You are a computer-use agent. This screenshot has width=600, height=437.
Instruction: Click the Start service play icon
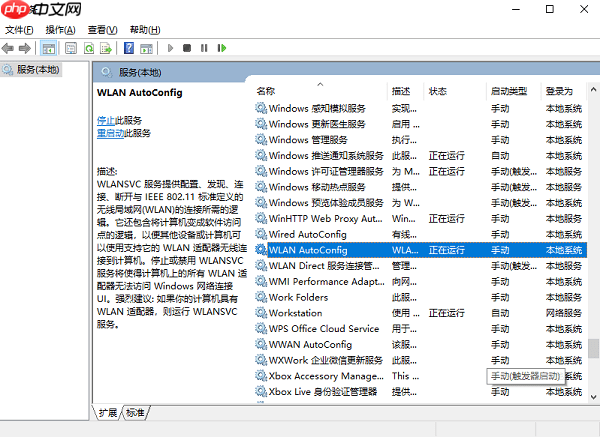coord(170,48)
